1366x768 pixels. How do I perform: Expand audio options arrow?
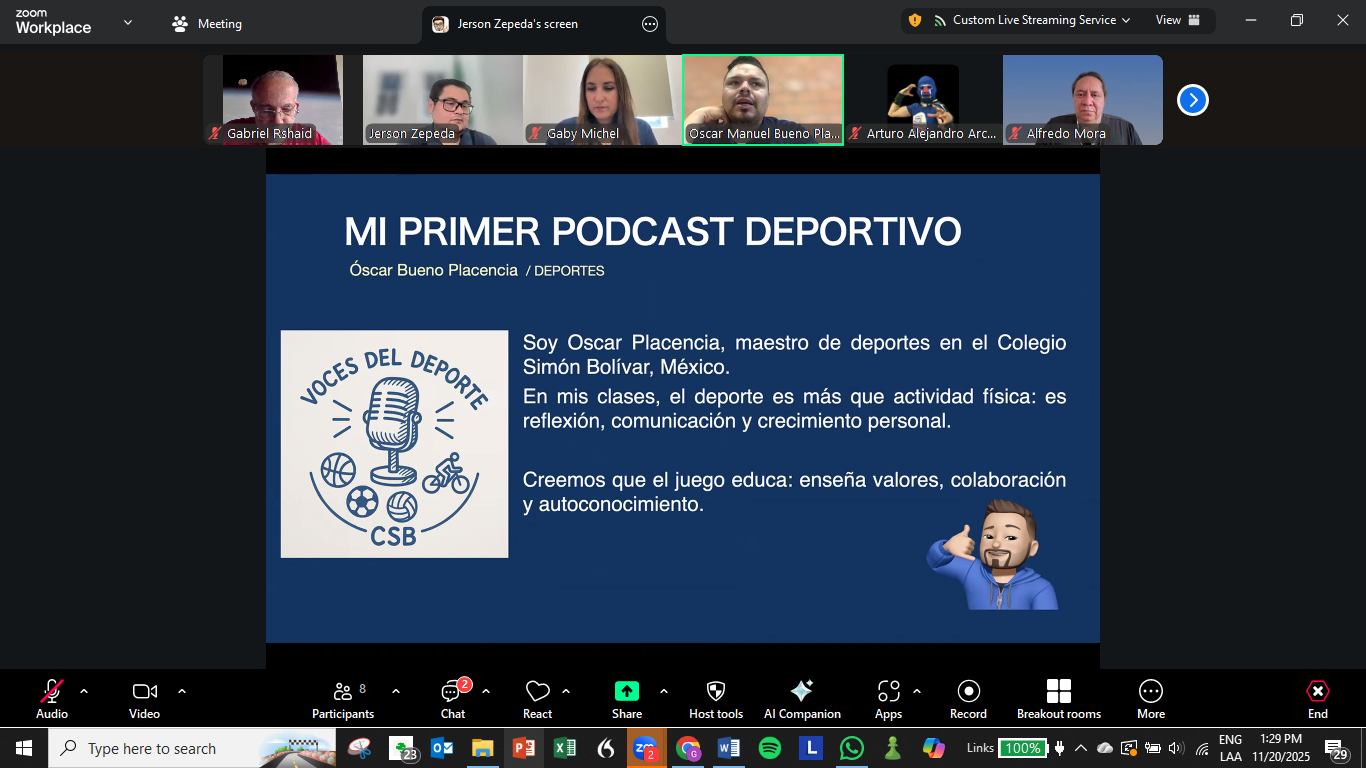[x=84, y=691]
